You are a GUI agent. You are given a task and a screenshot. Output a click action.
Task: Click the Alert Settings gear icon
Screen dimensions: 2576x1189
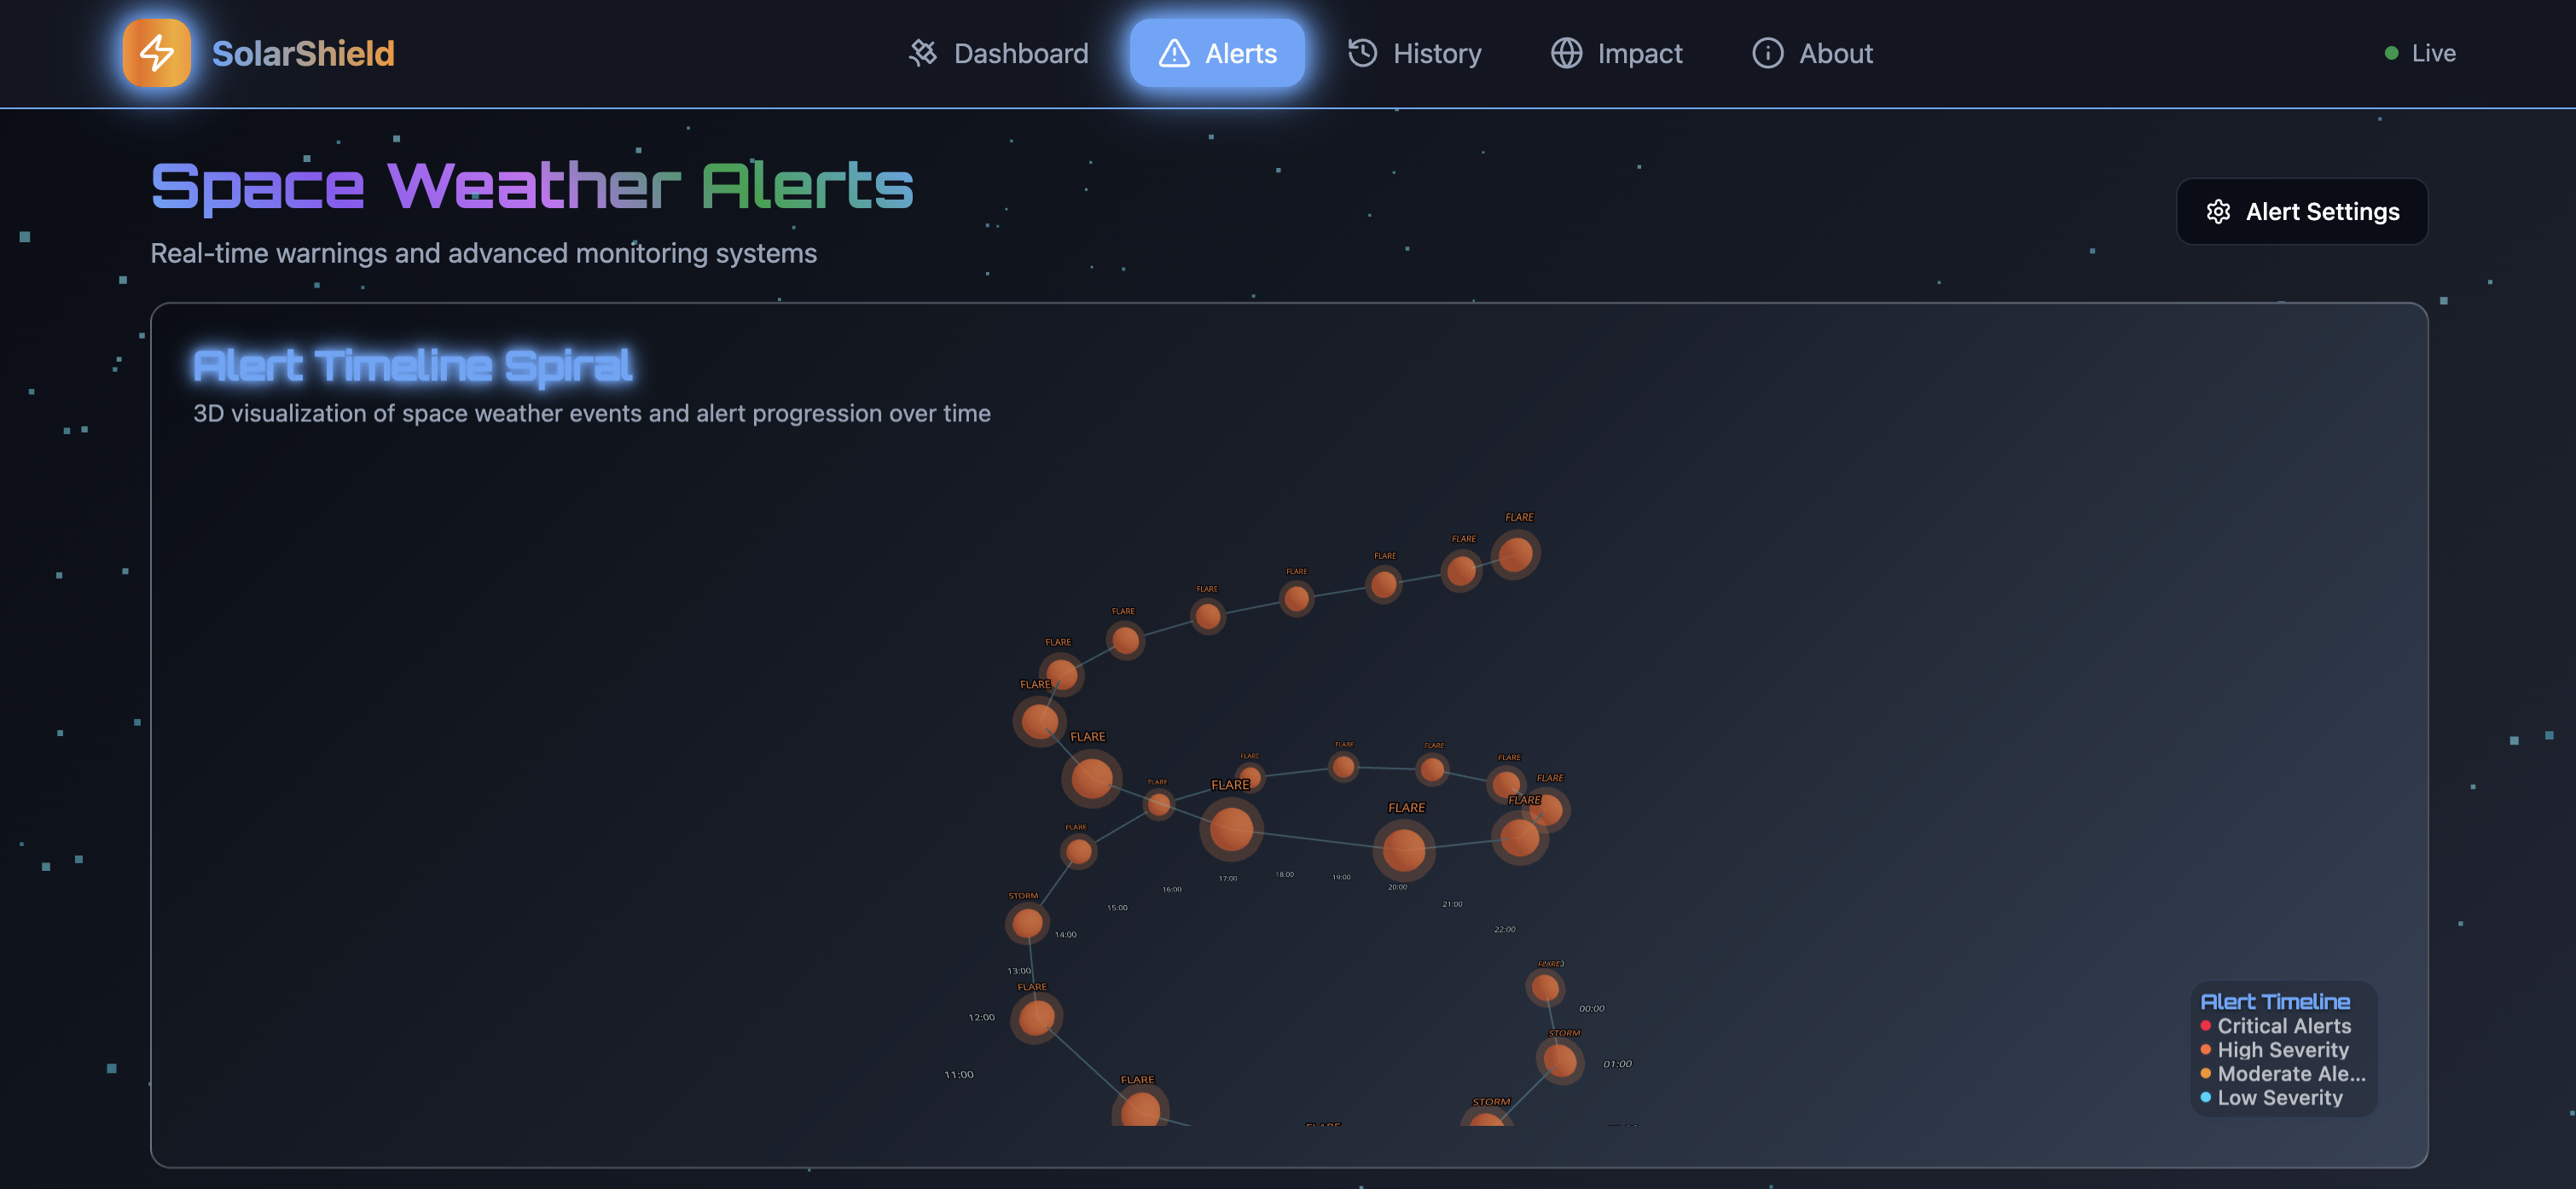[x=2217, y=212]
